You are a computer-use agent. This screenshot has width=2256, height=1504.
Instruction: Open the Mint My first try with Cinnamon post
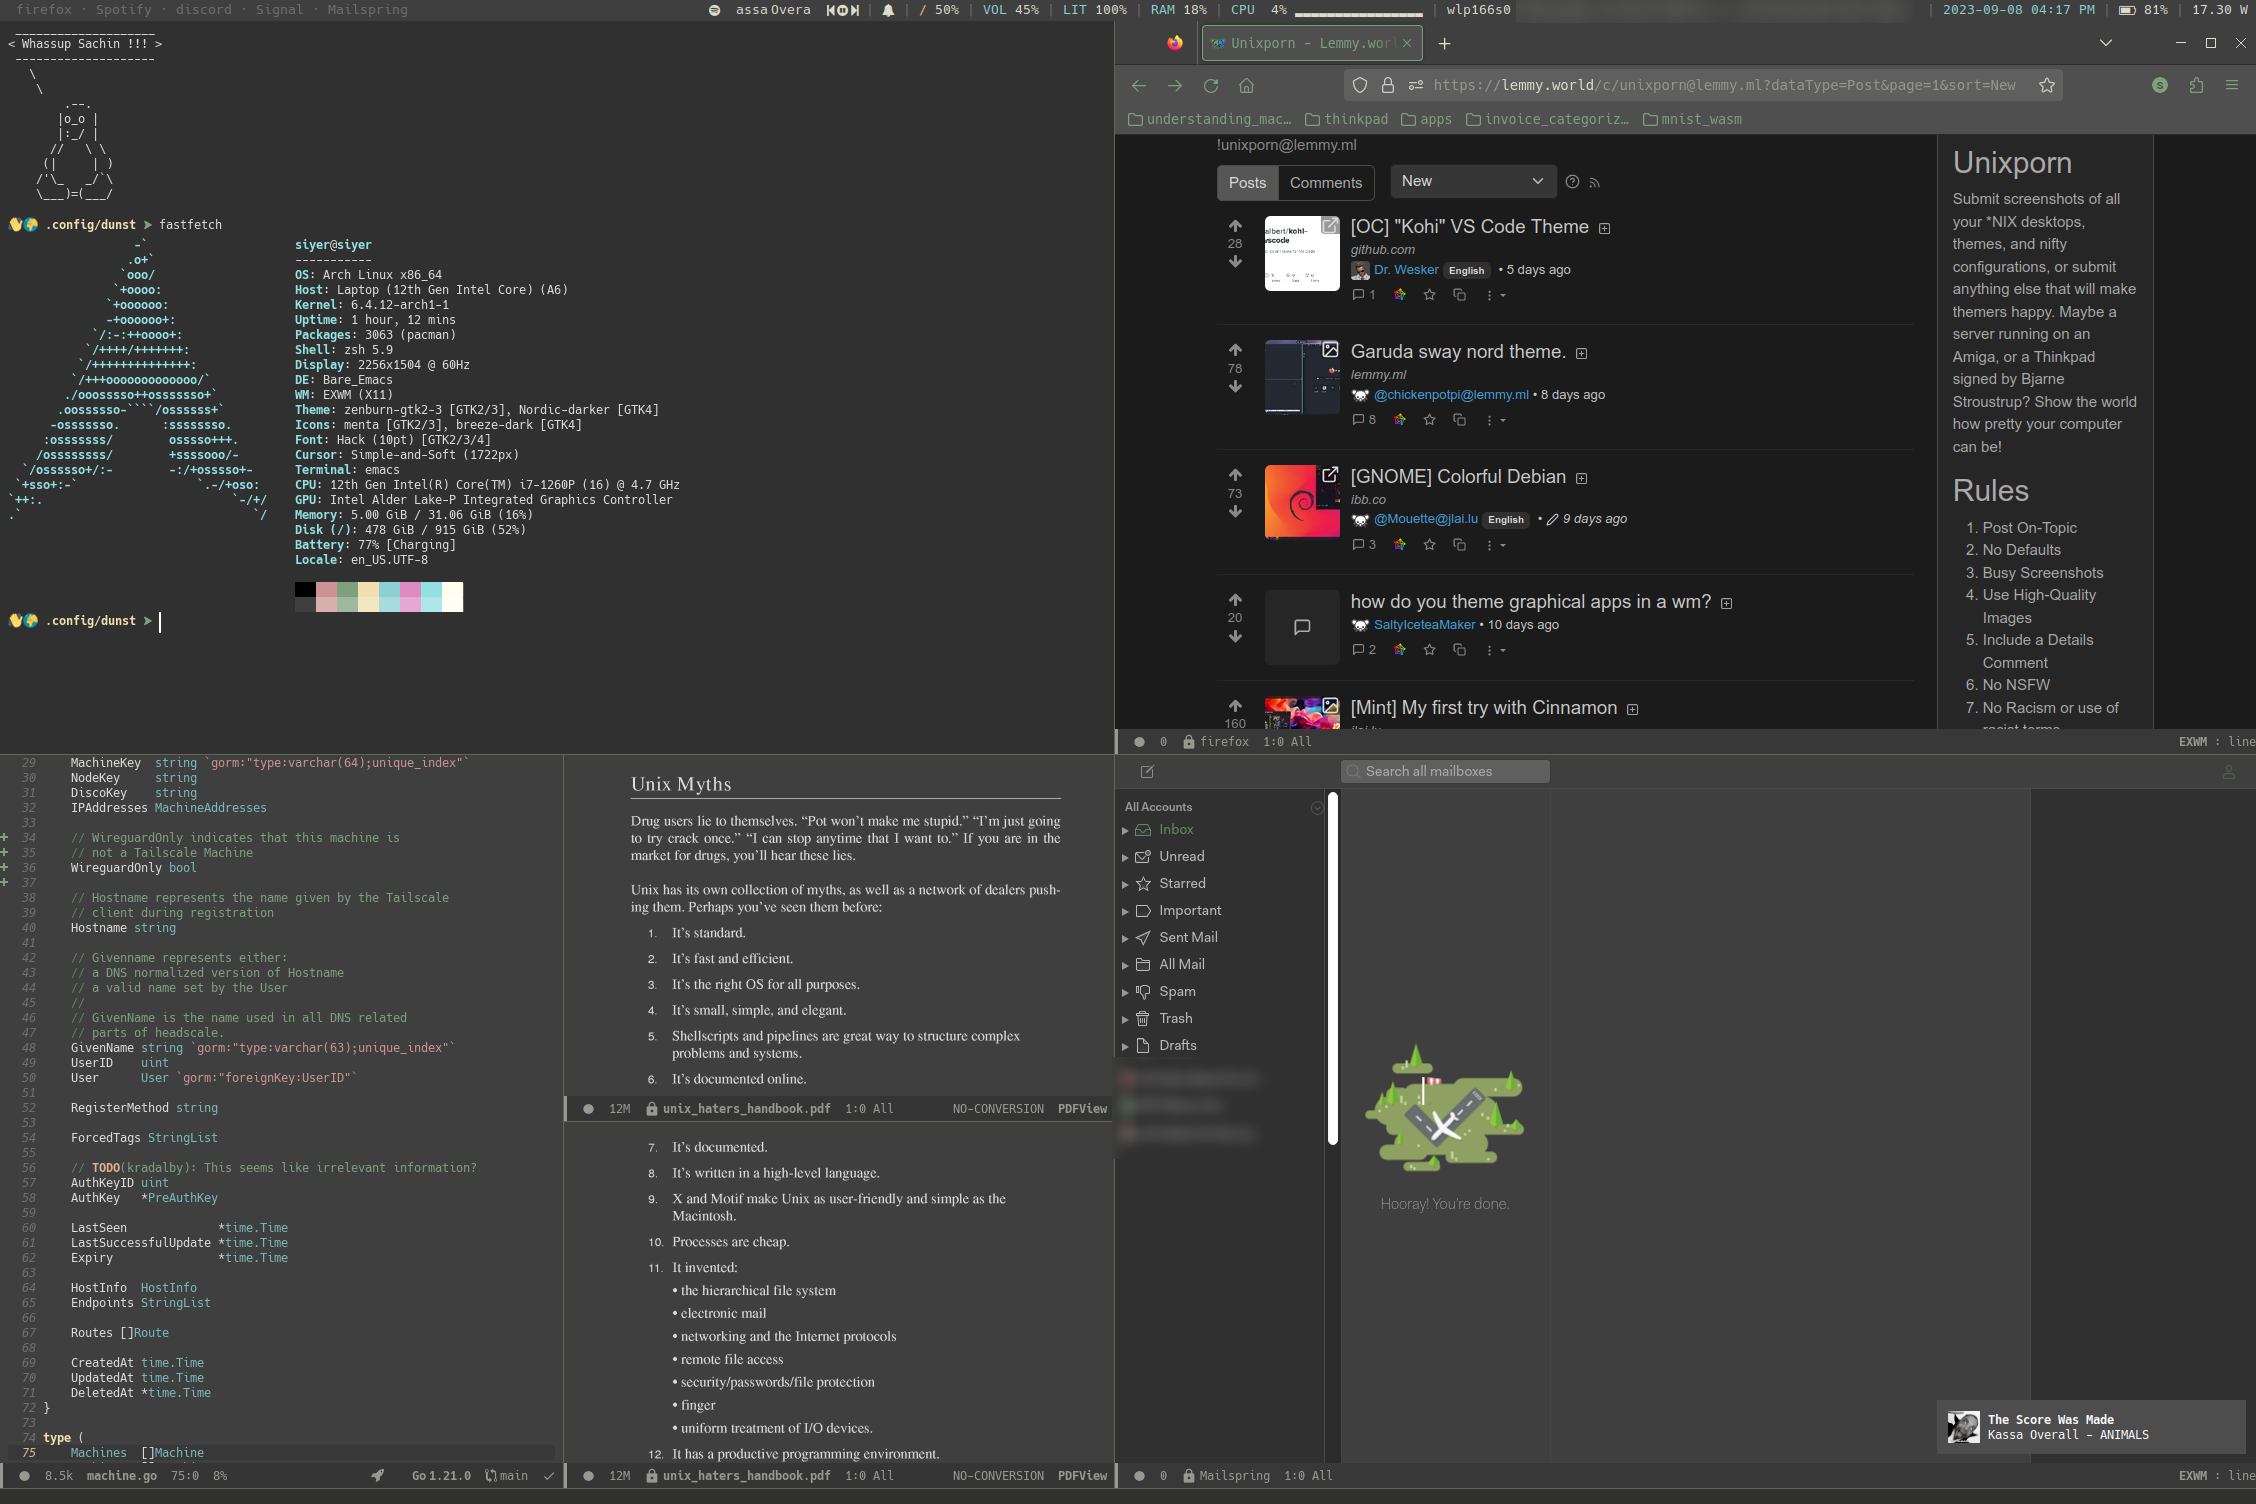pos(1483,708)
